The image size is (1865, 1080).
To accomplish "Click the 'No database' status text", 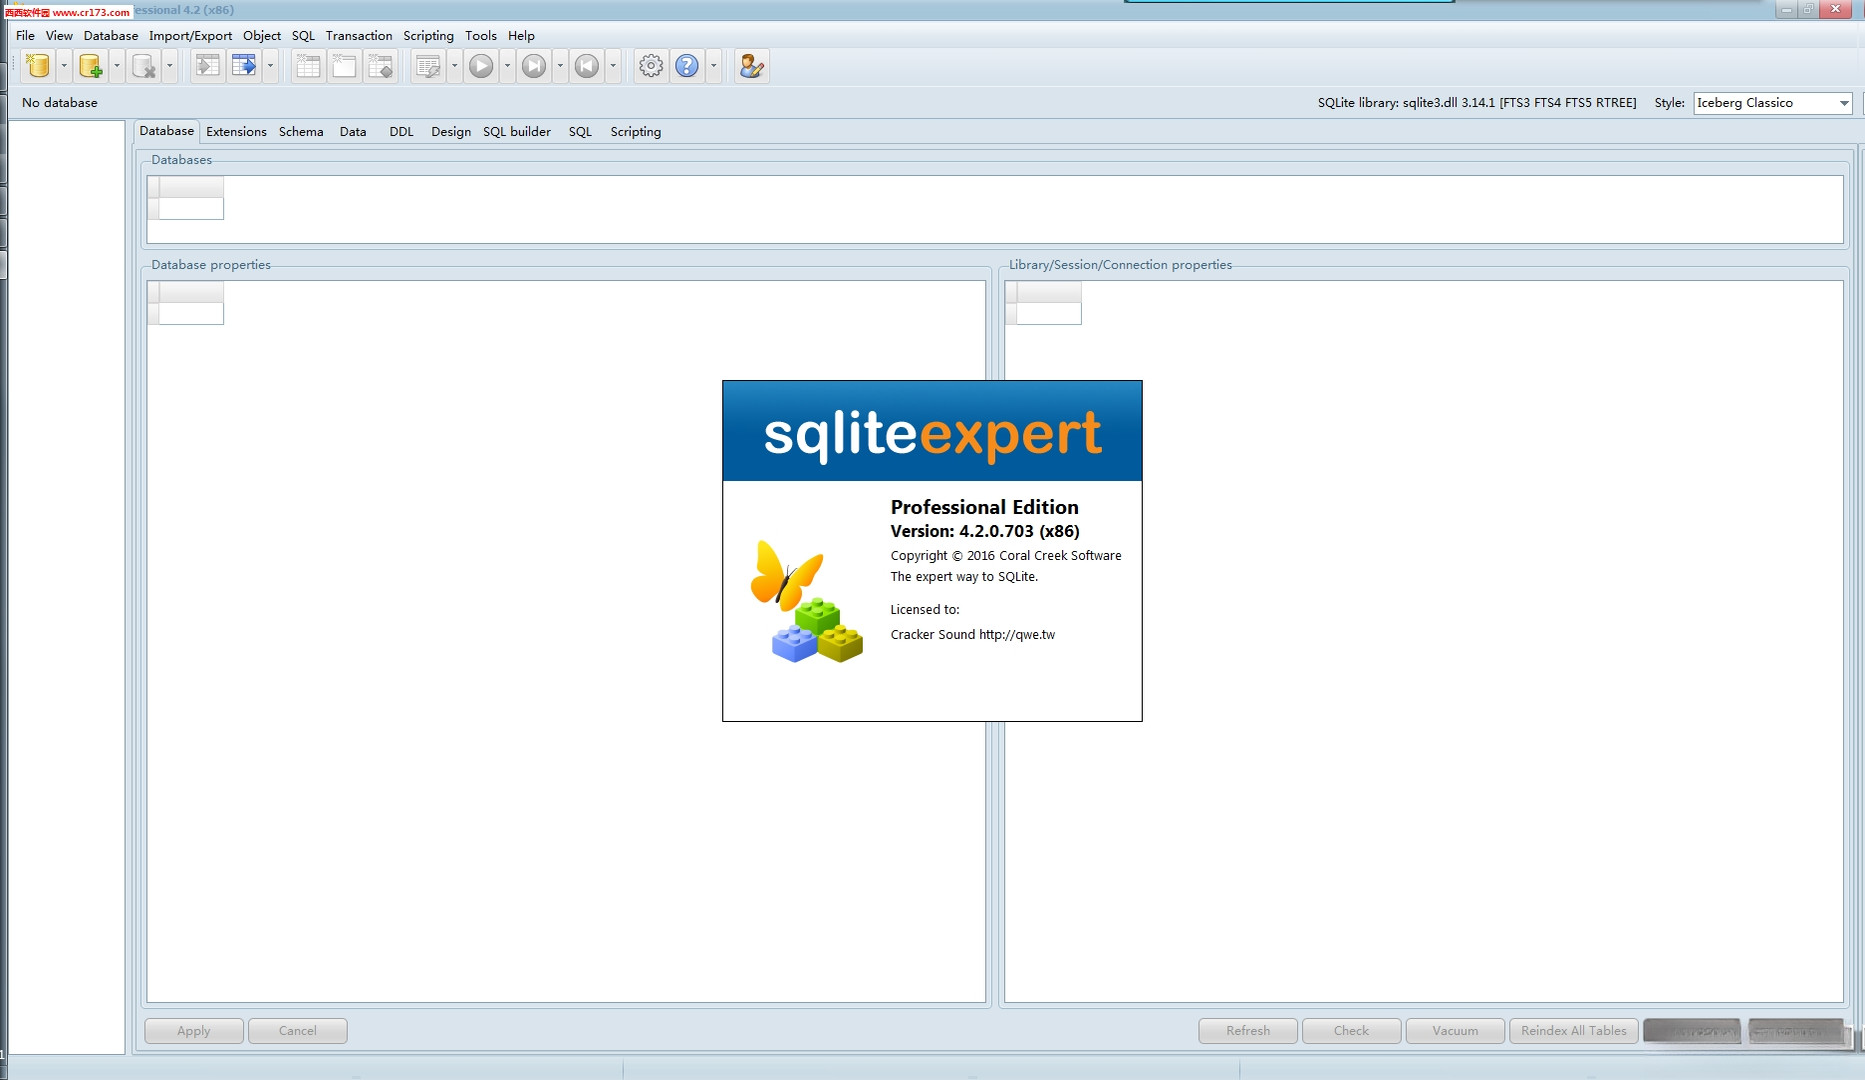I will pyautogui.click(x=60, y=103).
